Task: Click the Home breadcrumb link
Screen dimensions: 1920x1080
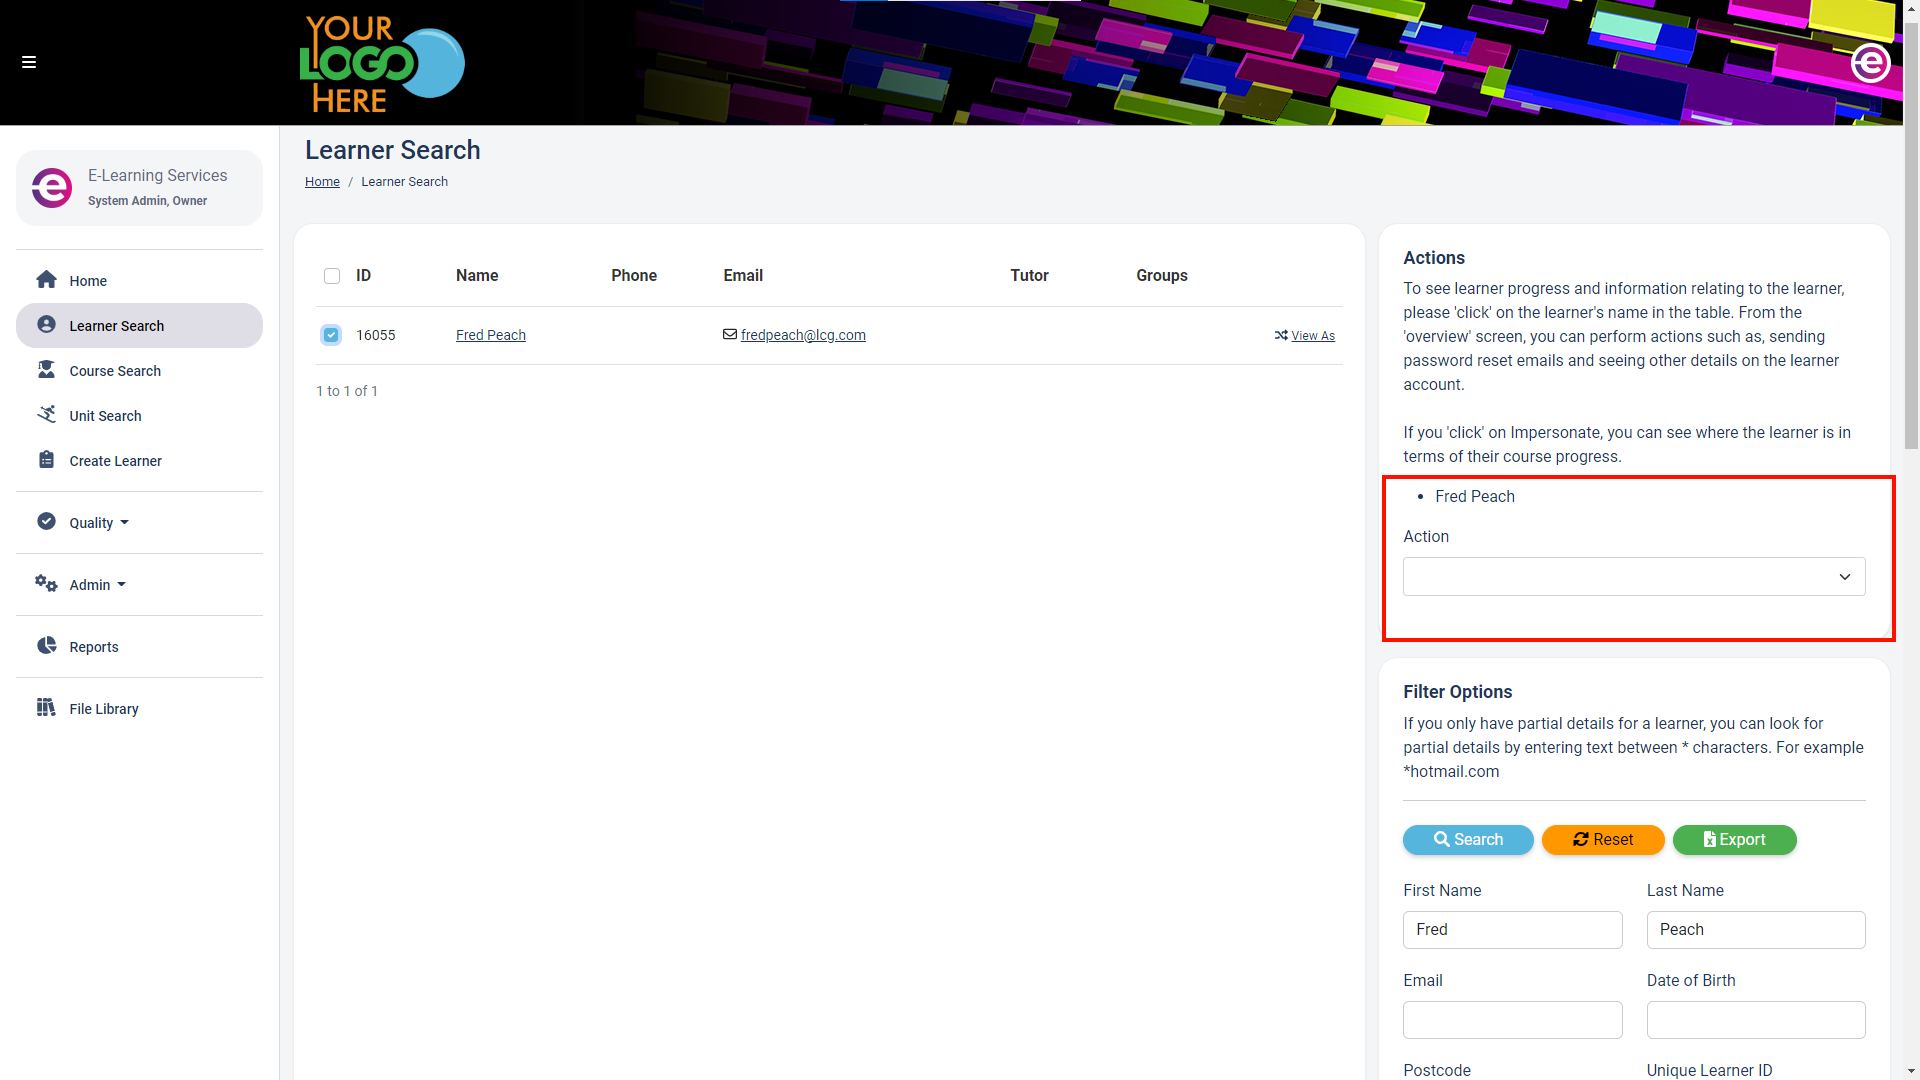Action: (322, 182)
